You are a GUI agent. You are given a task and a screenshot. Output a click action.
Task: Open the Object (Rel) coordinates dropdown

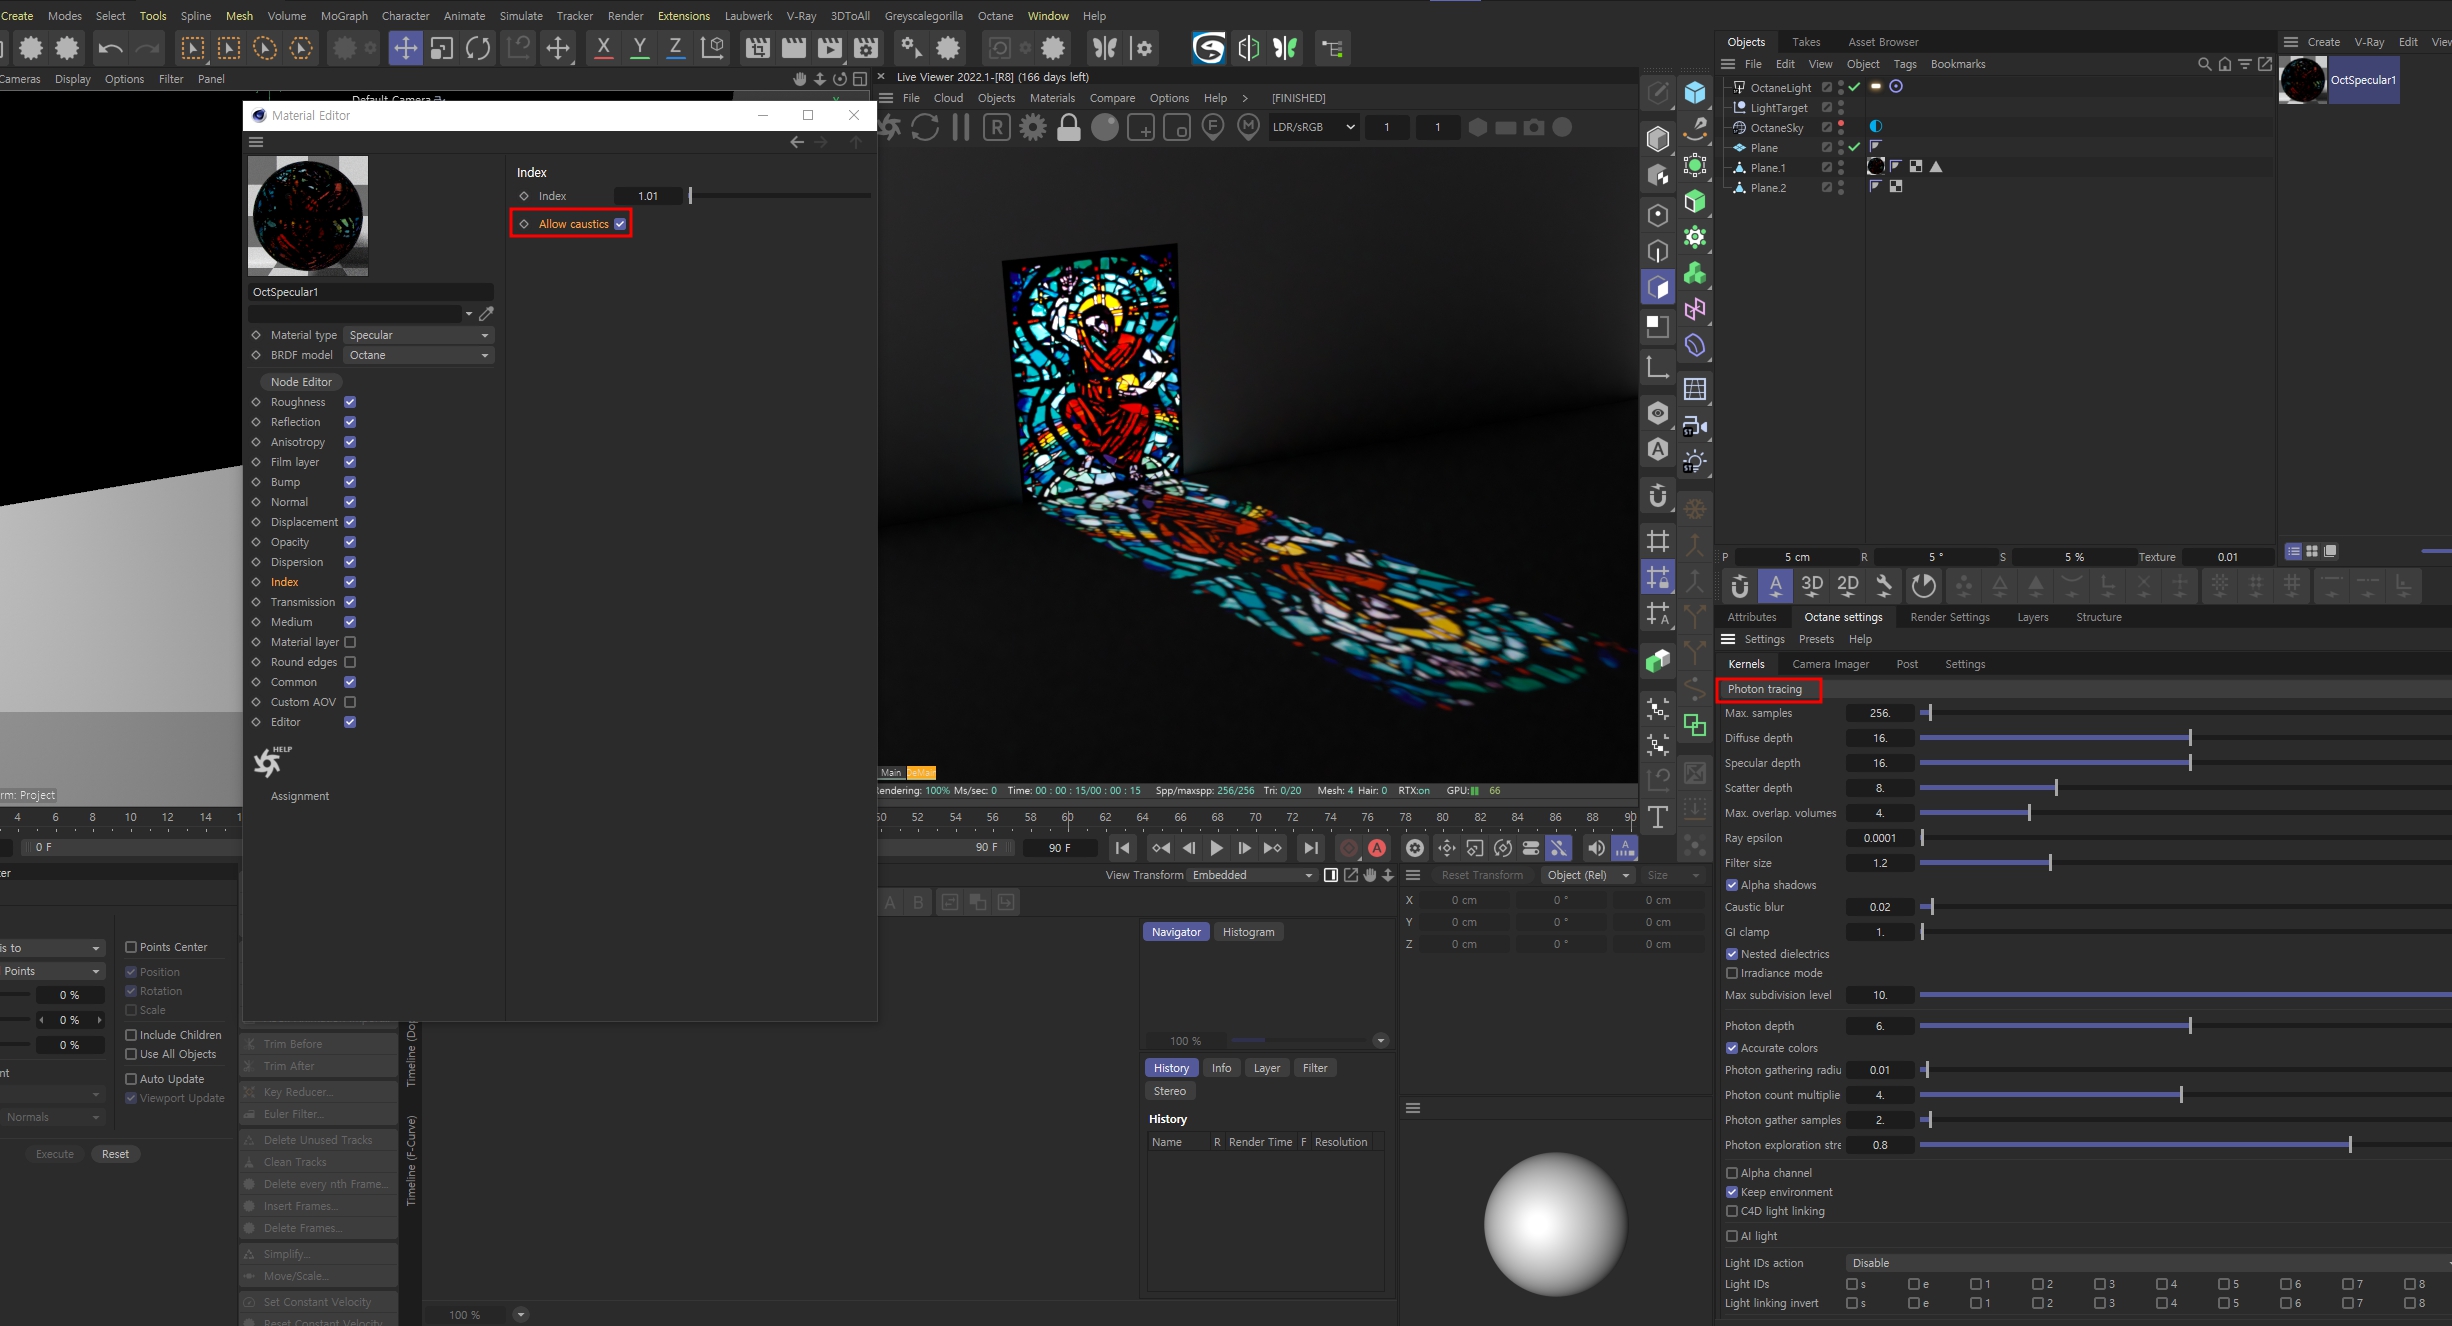coord(1587,875)
